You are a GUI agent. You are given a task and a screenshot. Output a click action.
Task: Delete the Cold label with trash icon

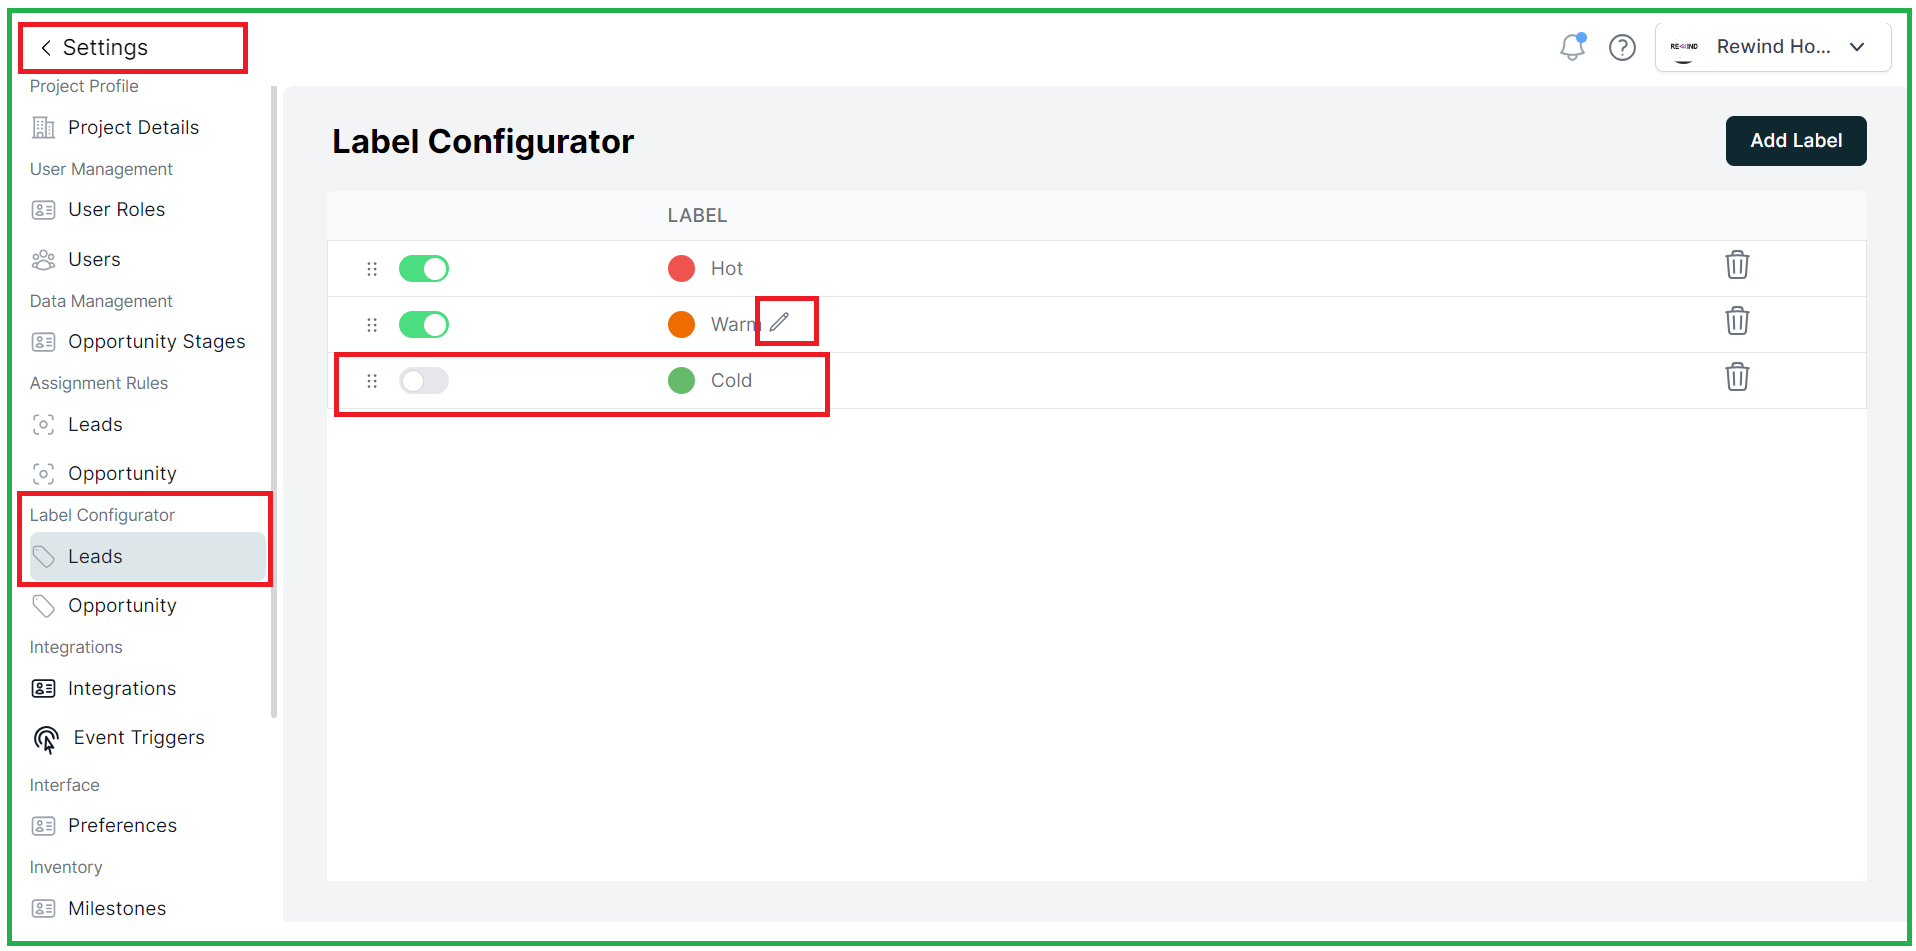click(x=1737, y=377)
